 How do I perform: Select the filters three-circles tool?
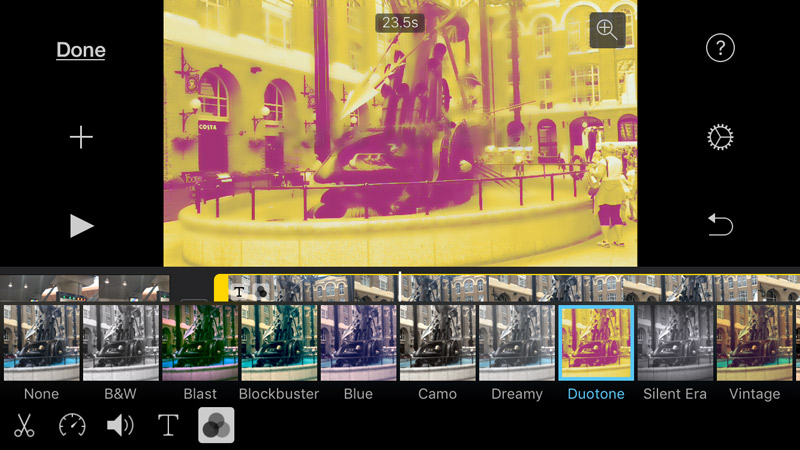(x=216, y=425)
